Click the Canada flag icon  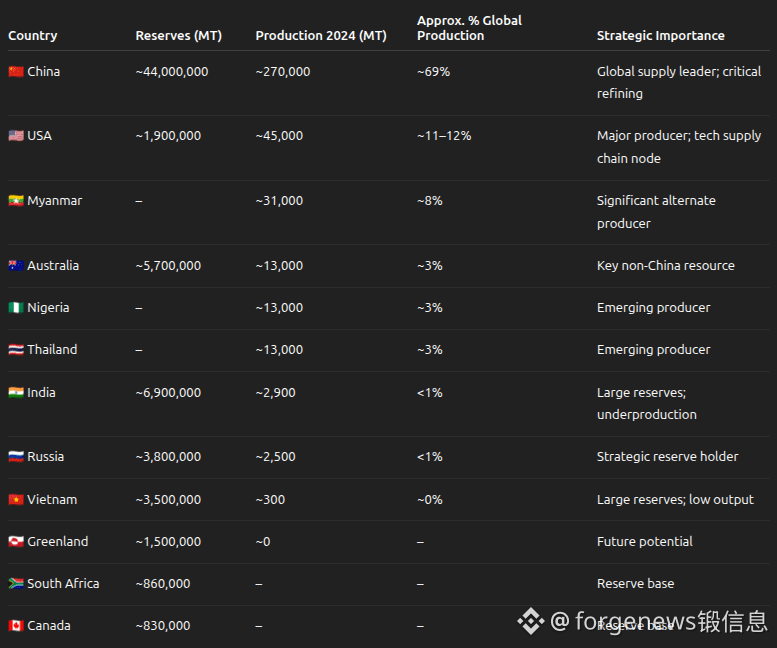pyautogui.click(x=15, y=626)
